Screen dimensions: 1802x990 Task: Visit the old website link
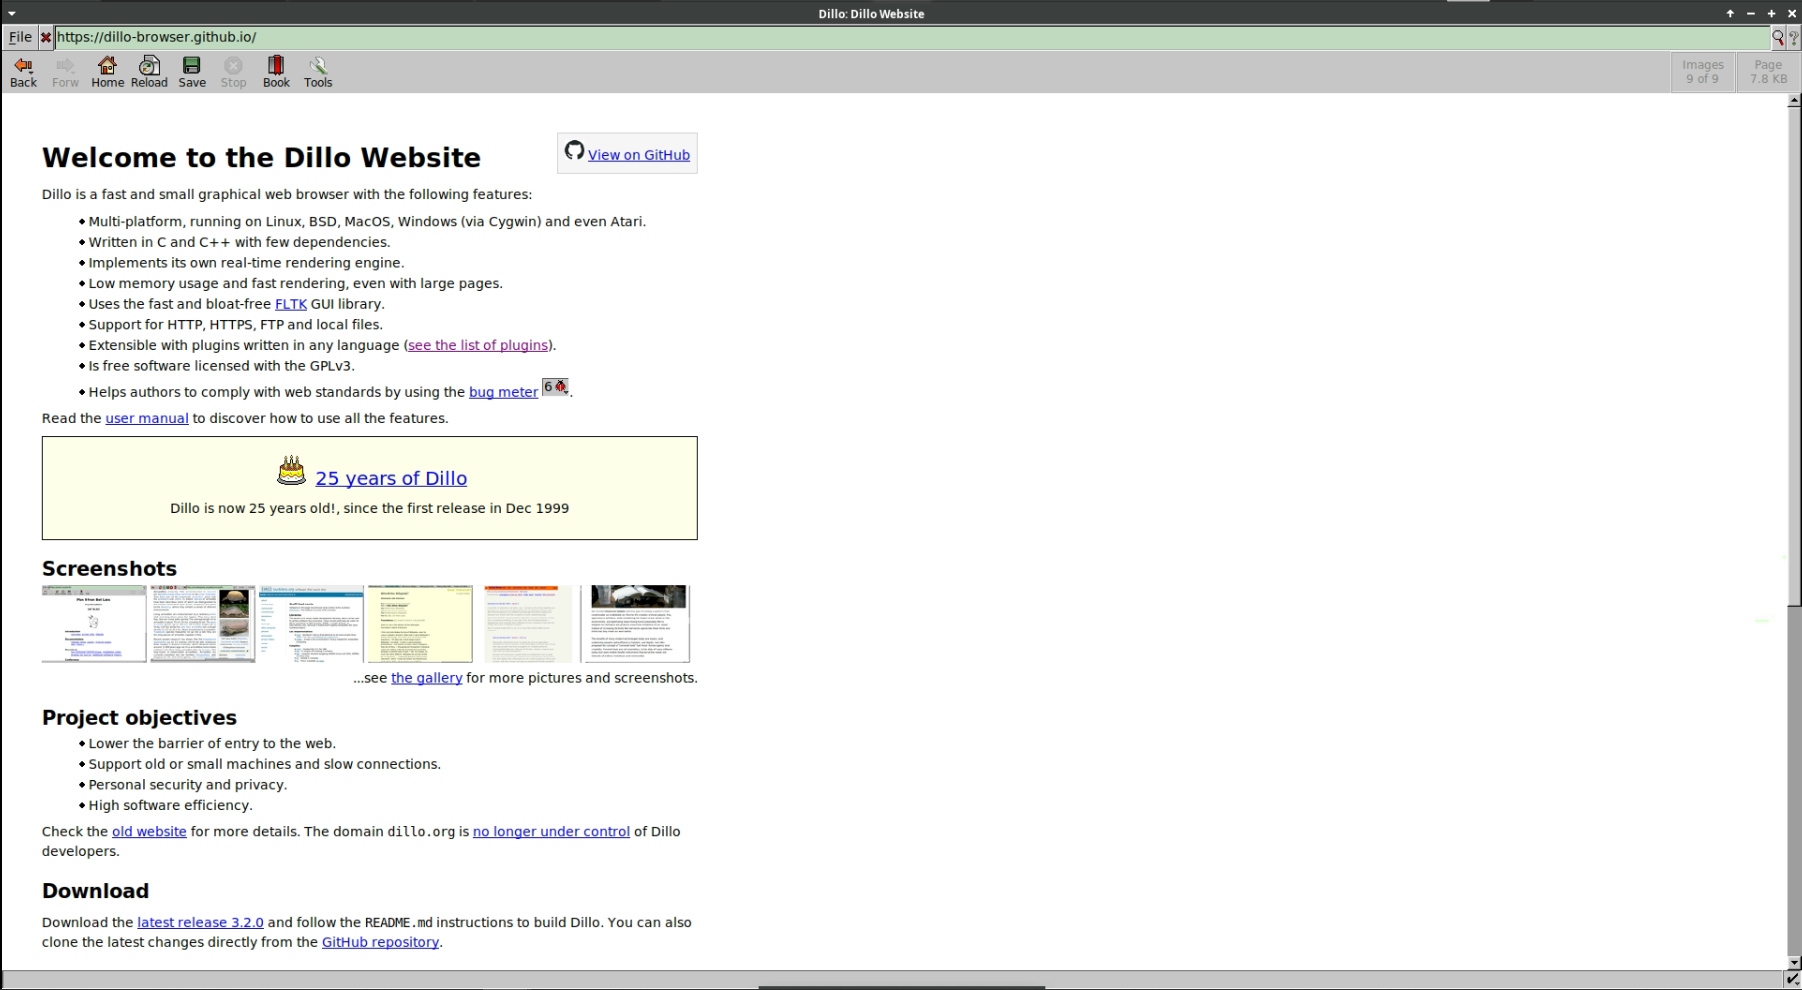pyautogui.click(x=149, y=831)
